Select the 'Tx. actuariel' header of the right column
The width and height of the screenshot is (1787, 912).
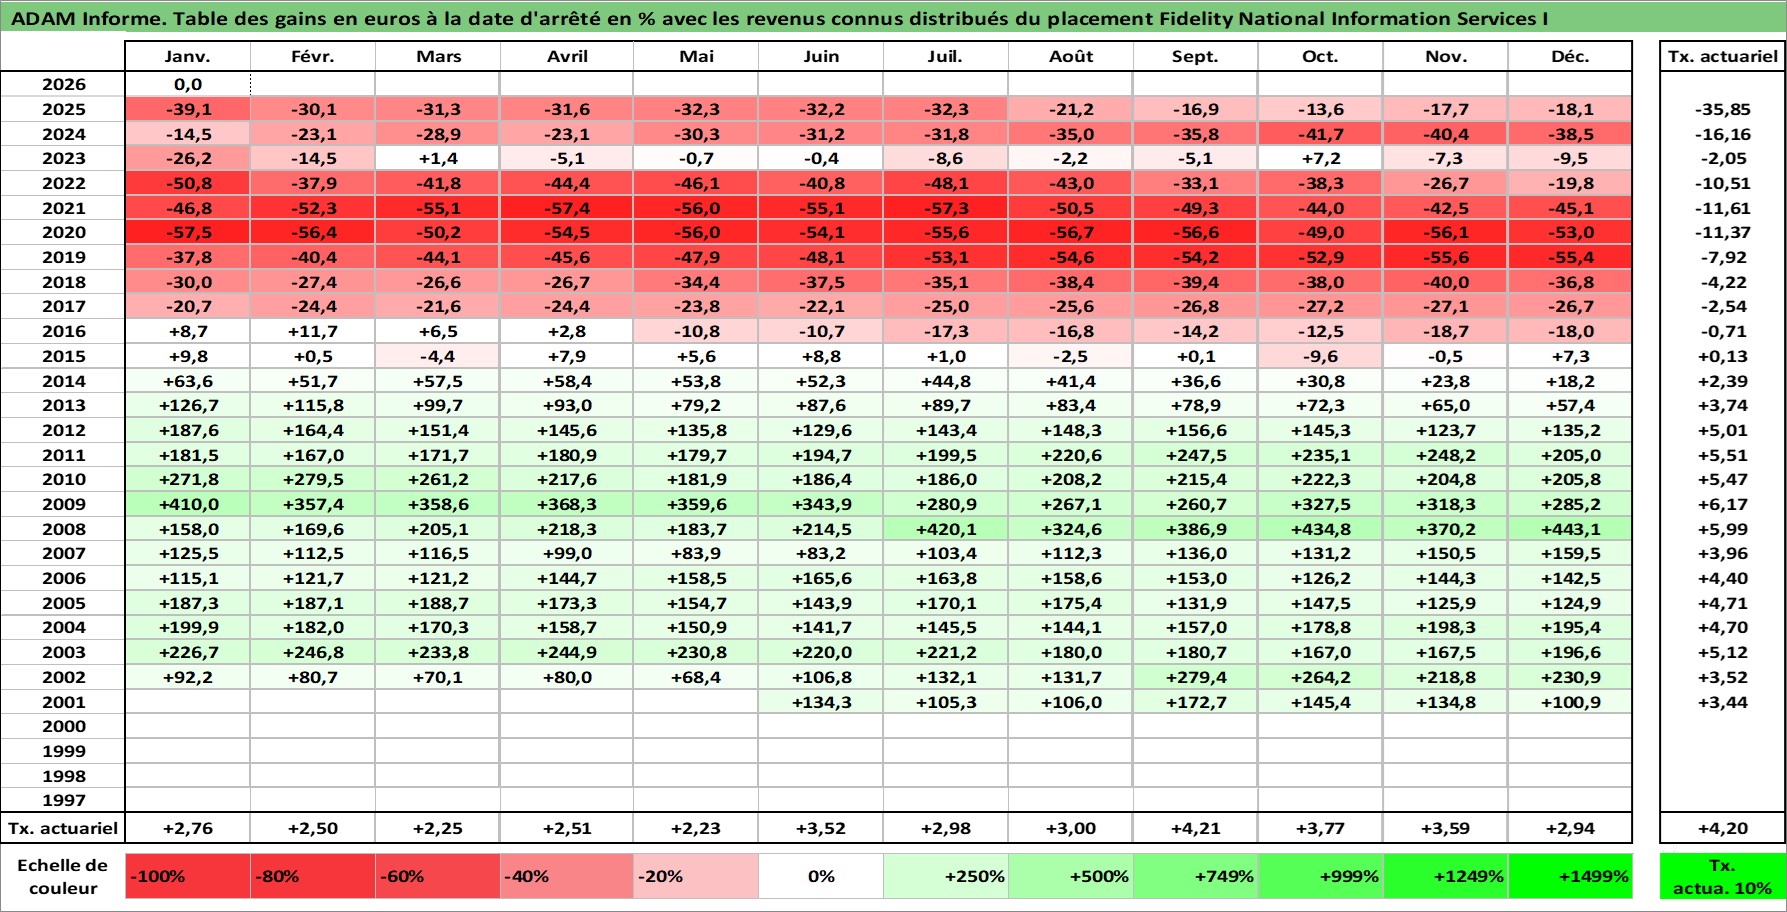1722,56
